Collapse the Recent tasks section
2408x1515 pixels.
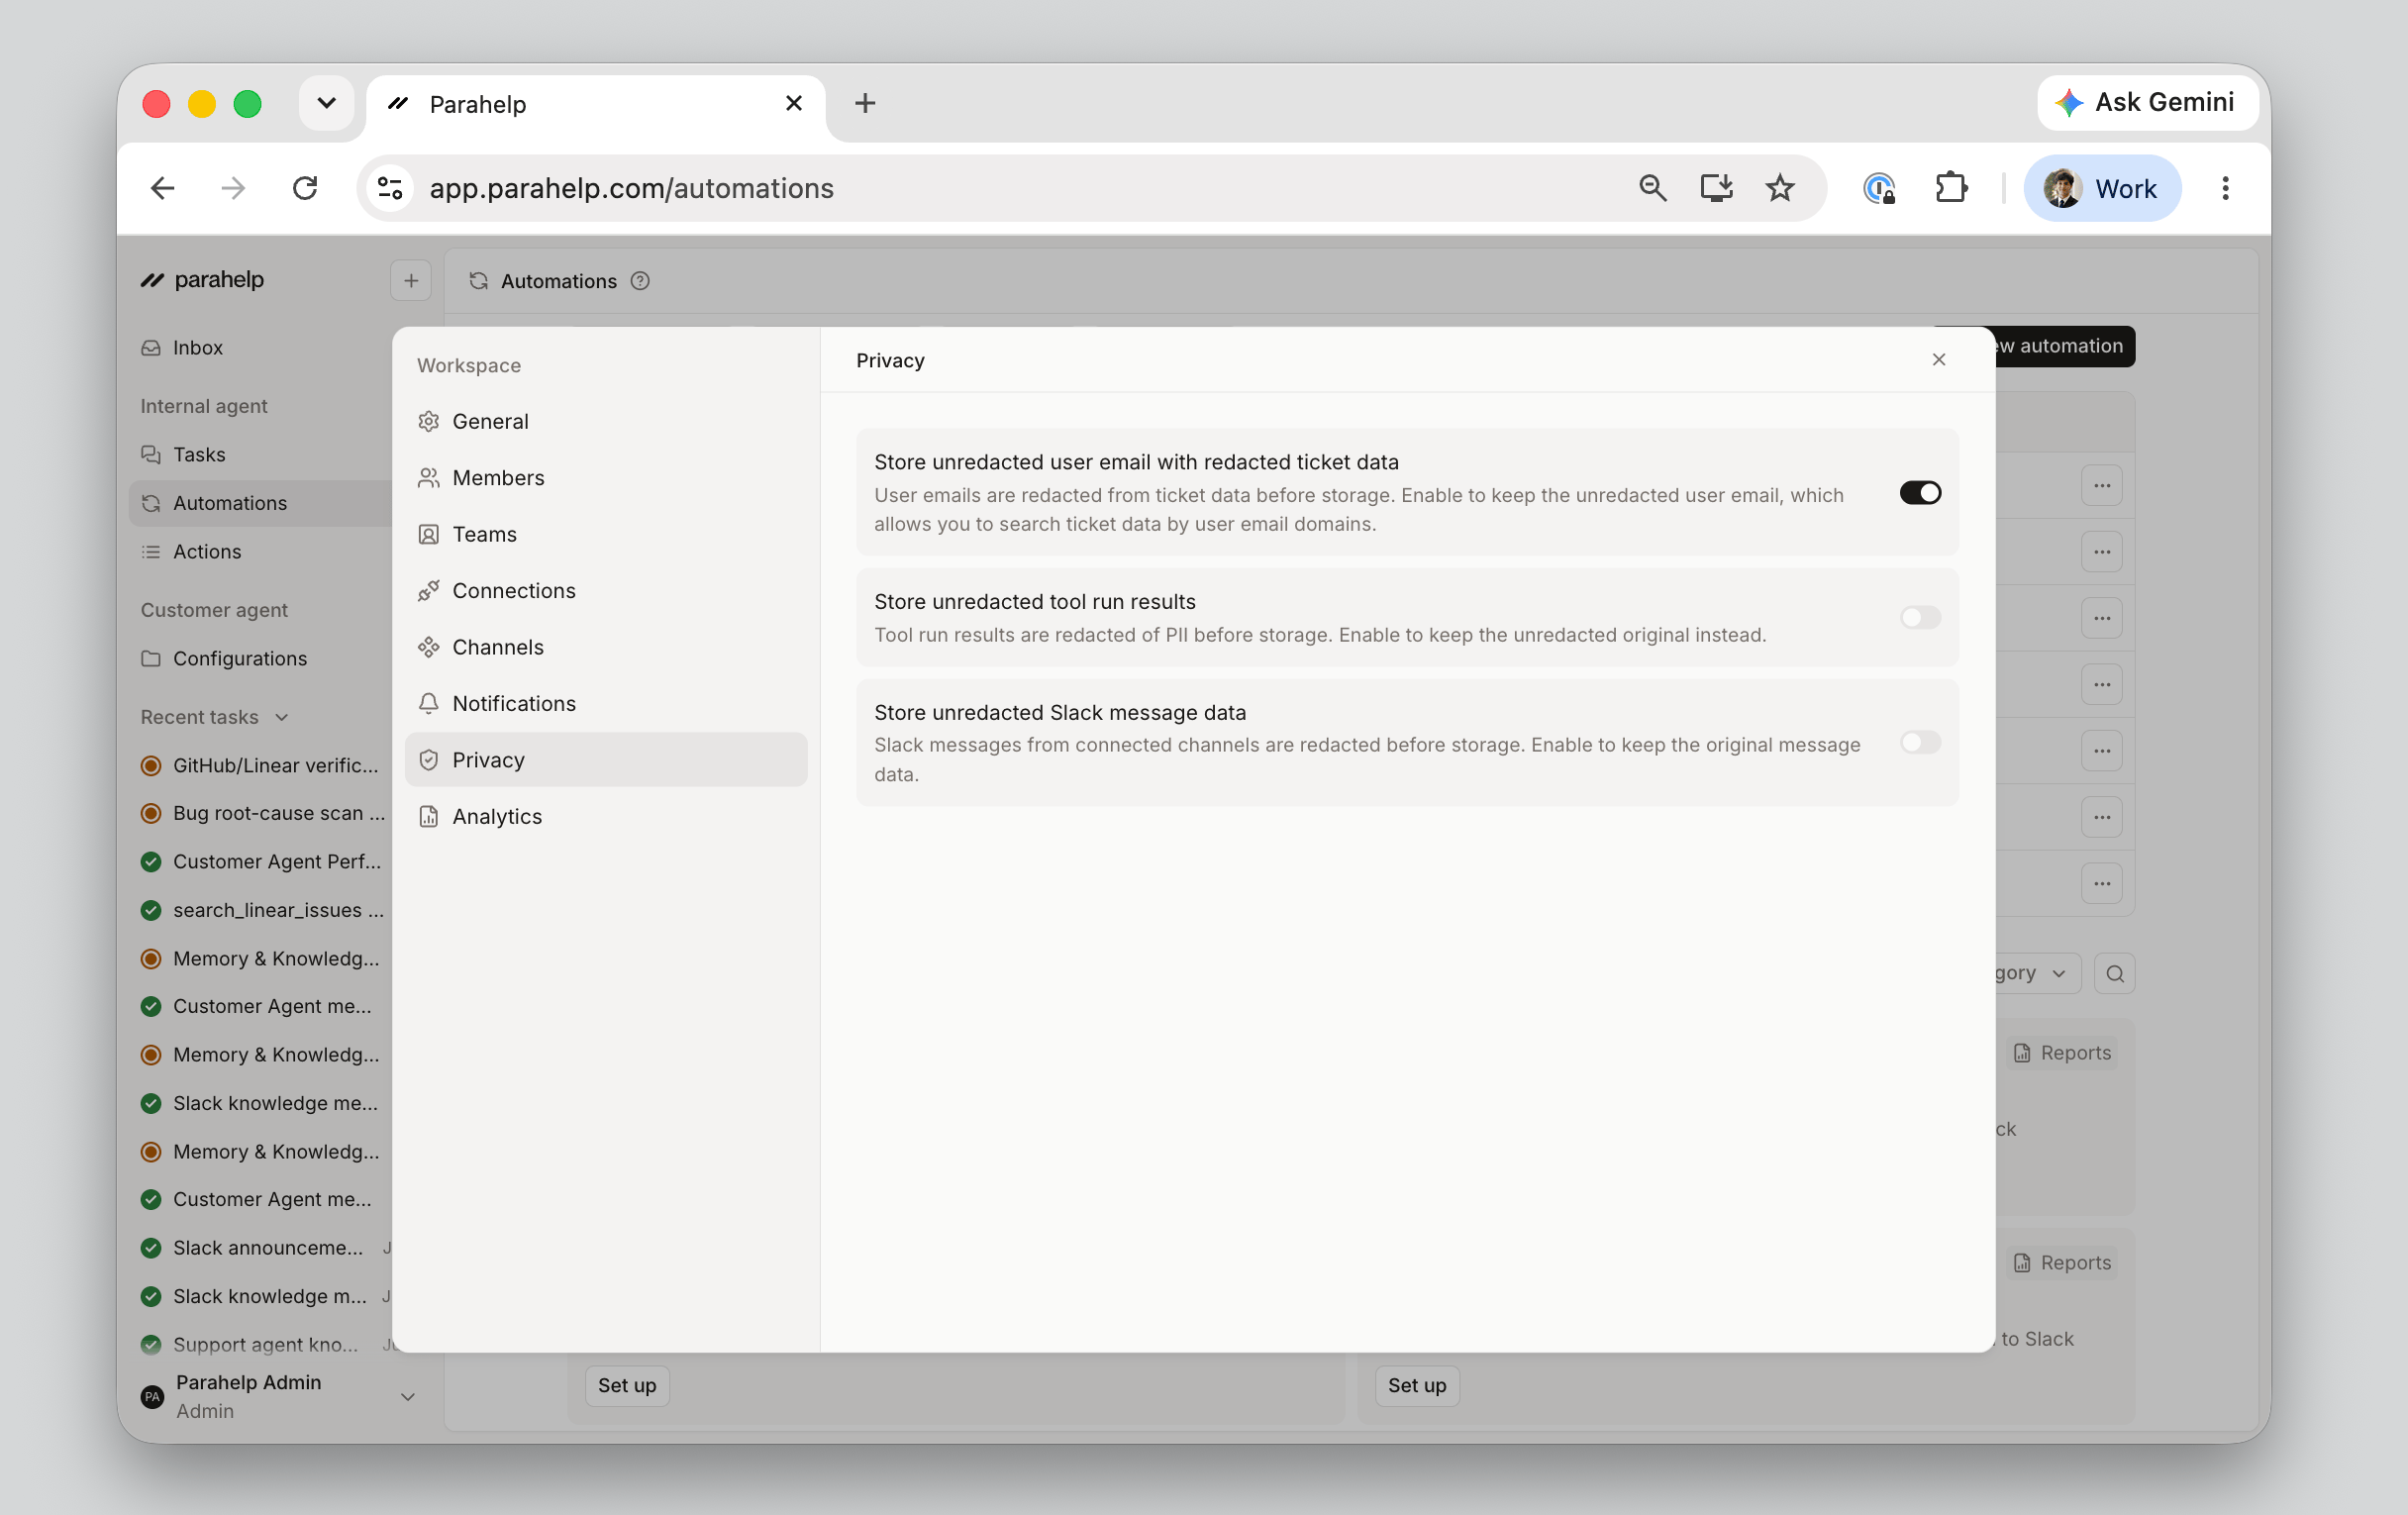point(214,717)
